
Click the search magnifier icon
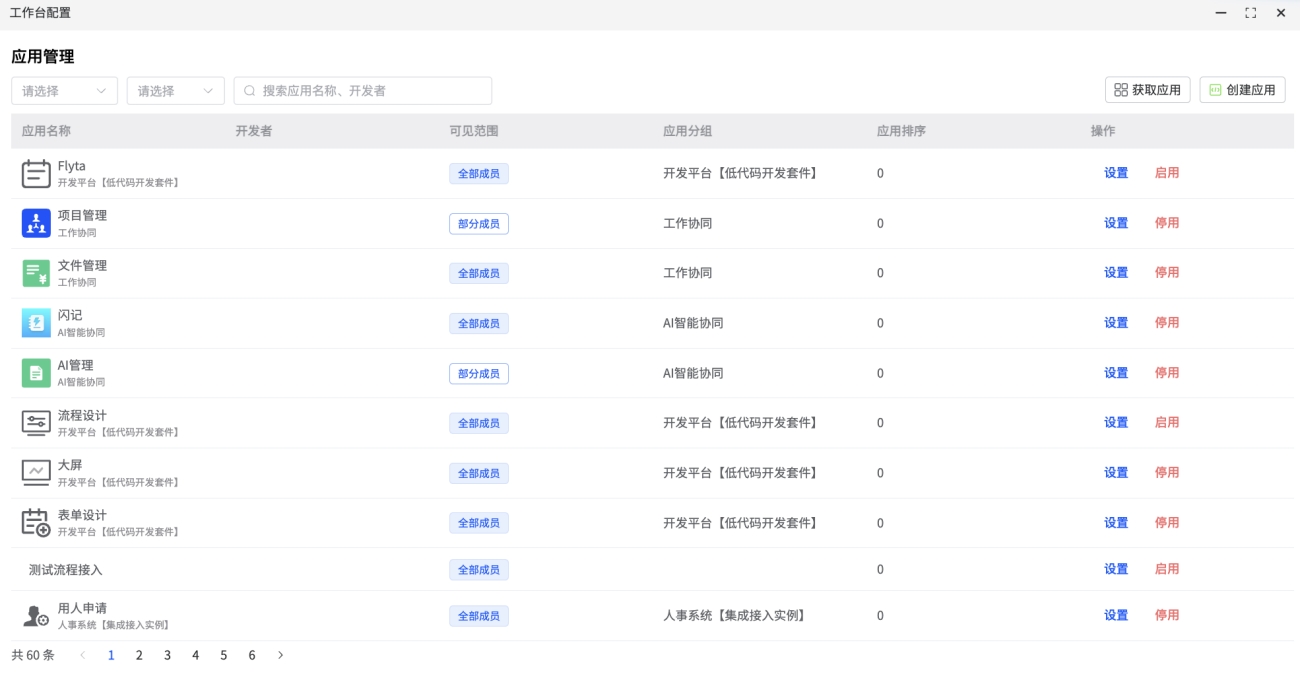[x=250, y=91]
